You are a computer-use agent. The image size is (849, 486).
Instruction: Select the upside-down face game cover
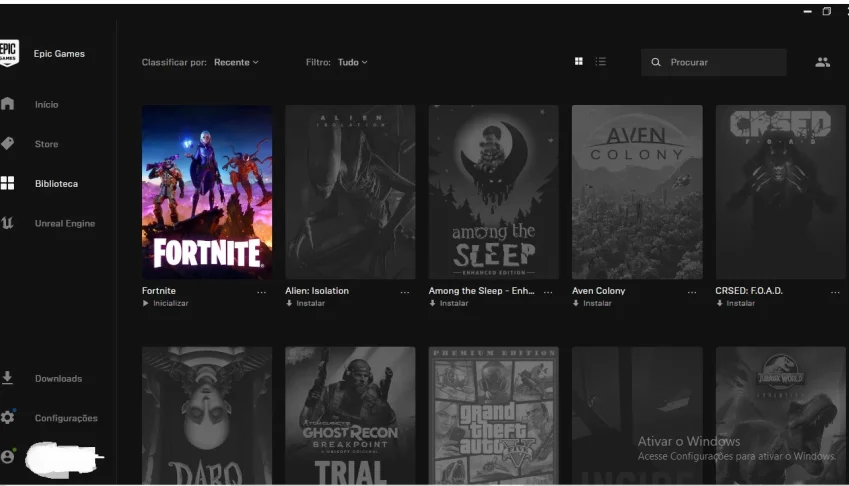[x=207, y=416]
